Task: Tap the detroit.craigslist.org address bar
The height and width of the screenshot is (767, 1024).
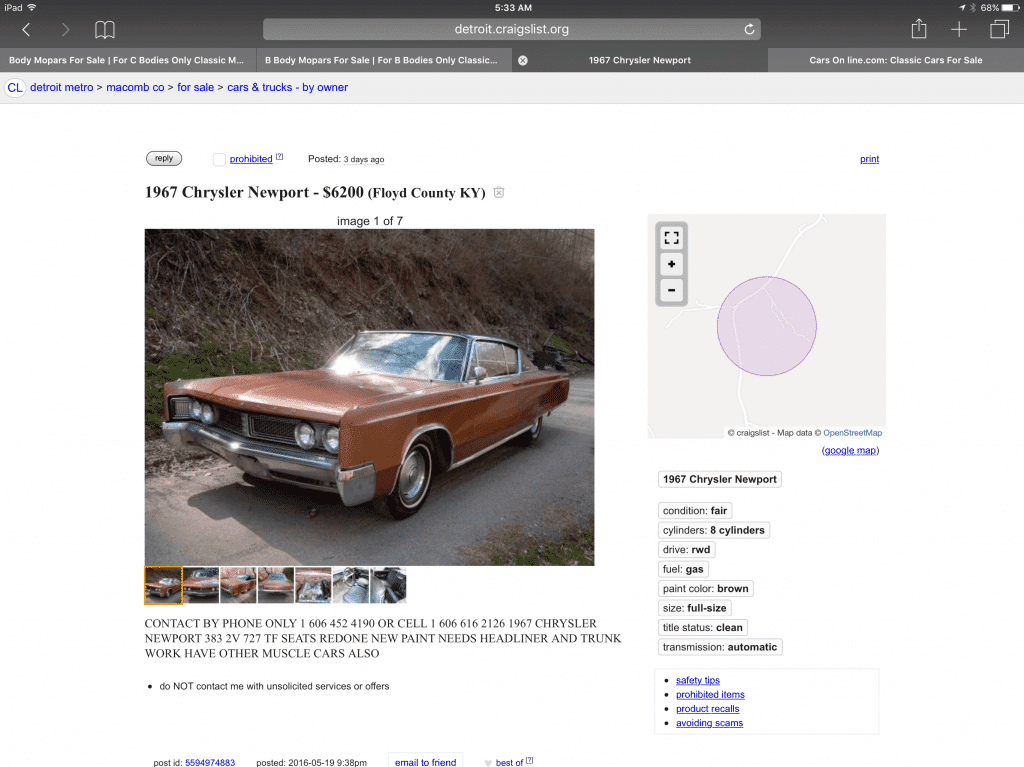Action: pyautogui.click(x=511, y=29)
